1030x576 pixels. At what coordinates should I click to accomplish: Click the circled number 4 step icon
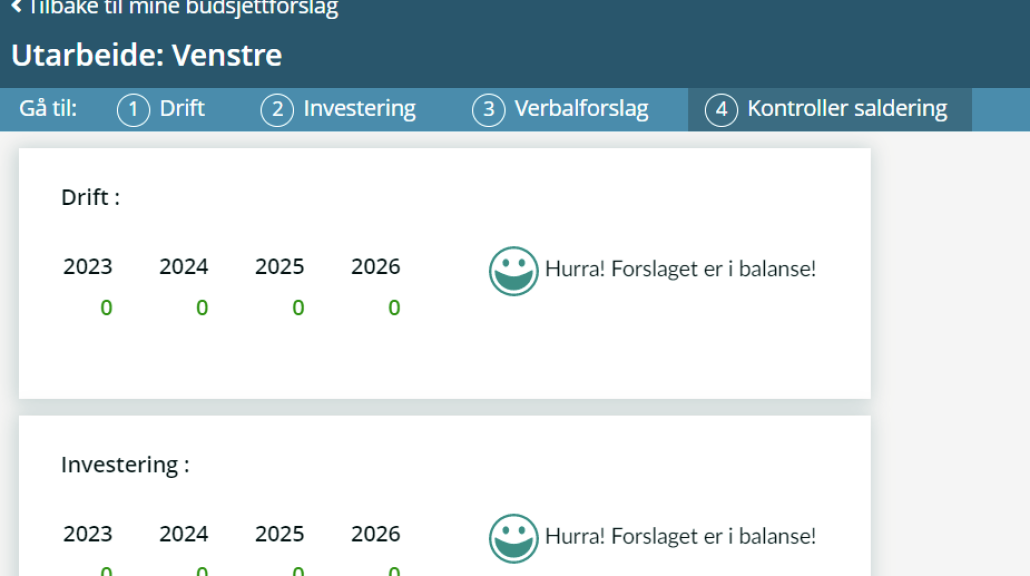click(x=721, y=110)
